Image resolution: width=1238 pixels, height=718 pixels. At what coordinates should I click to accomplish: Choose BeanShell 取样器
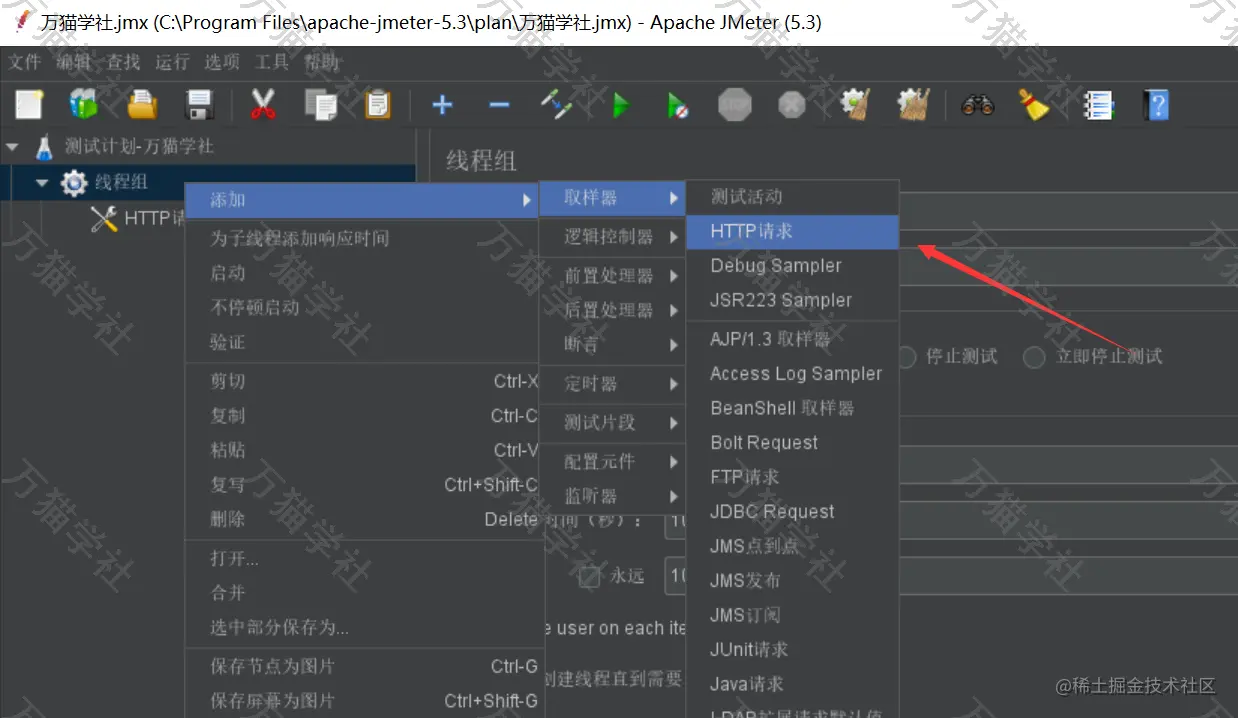pos(793,408)
